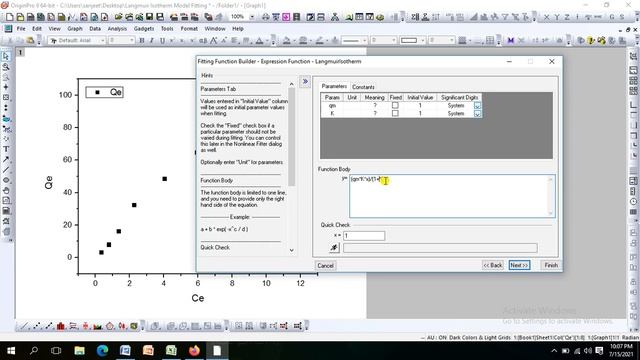Viewport: 640px width, 360px height.
Task: Select the Text tool (T)
Action: 6,149
